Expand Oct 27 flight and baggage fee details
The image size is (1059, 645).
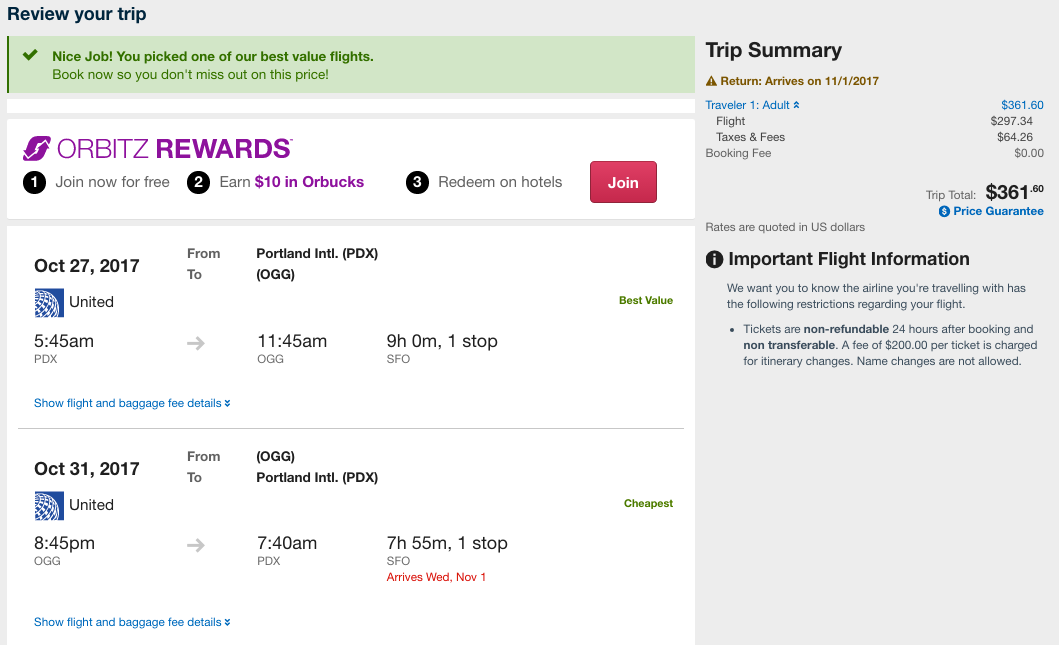(132, 404)
